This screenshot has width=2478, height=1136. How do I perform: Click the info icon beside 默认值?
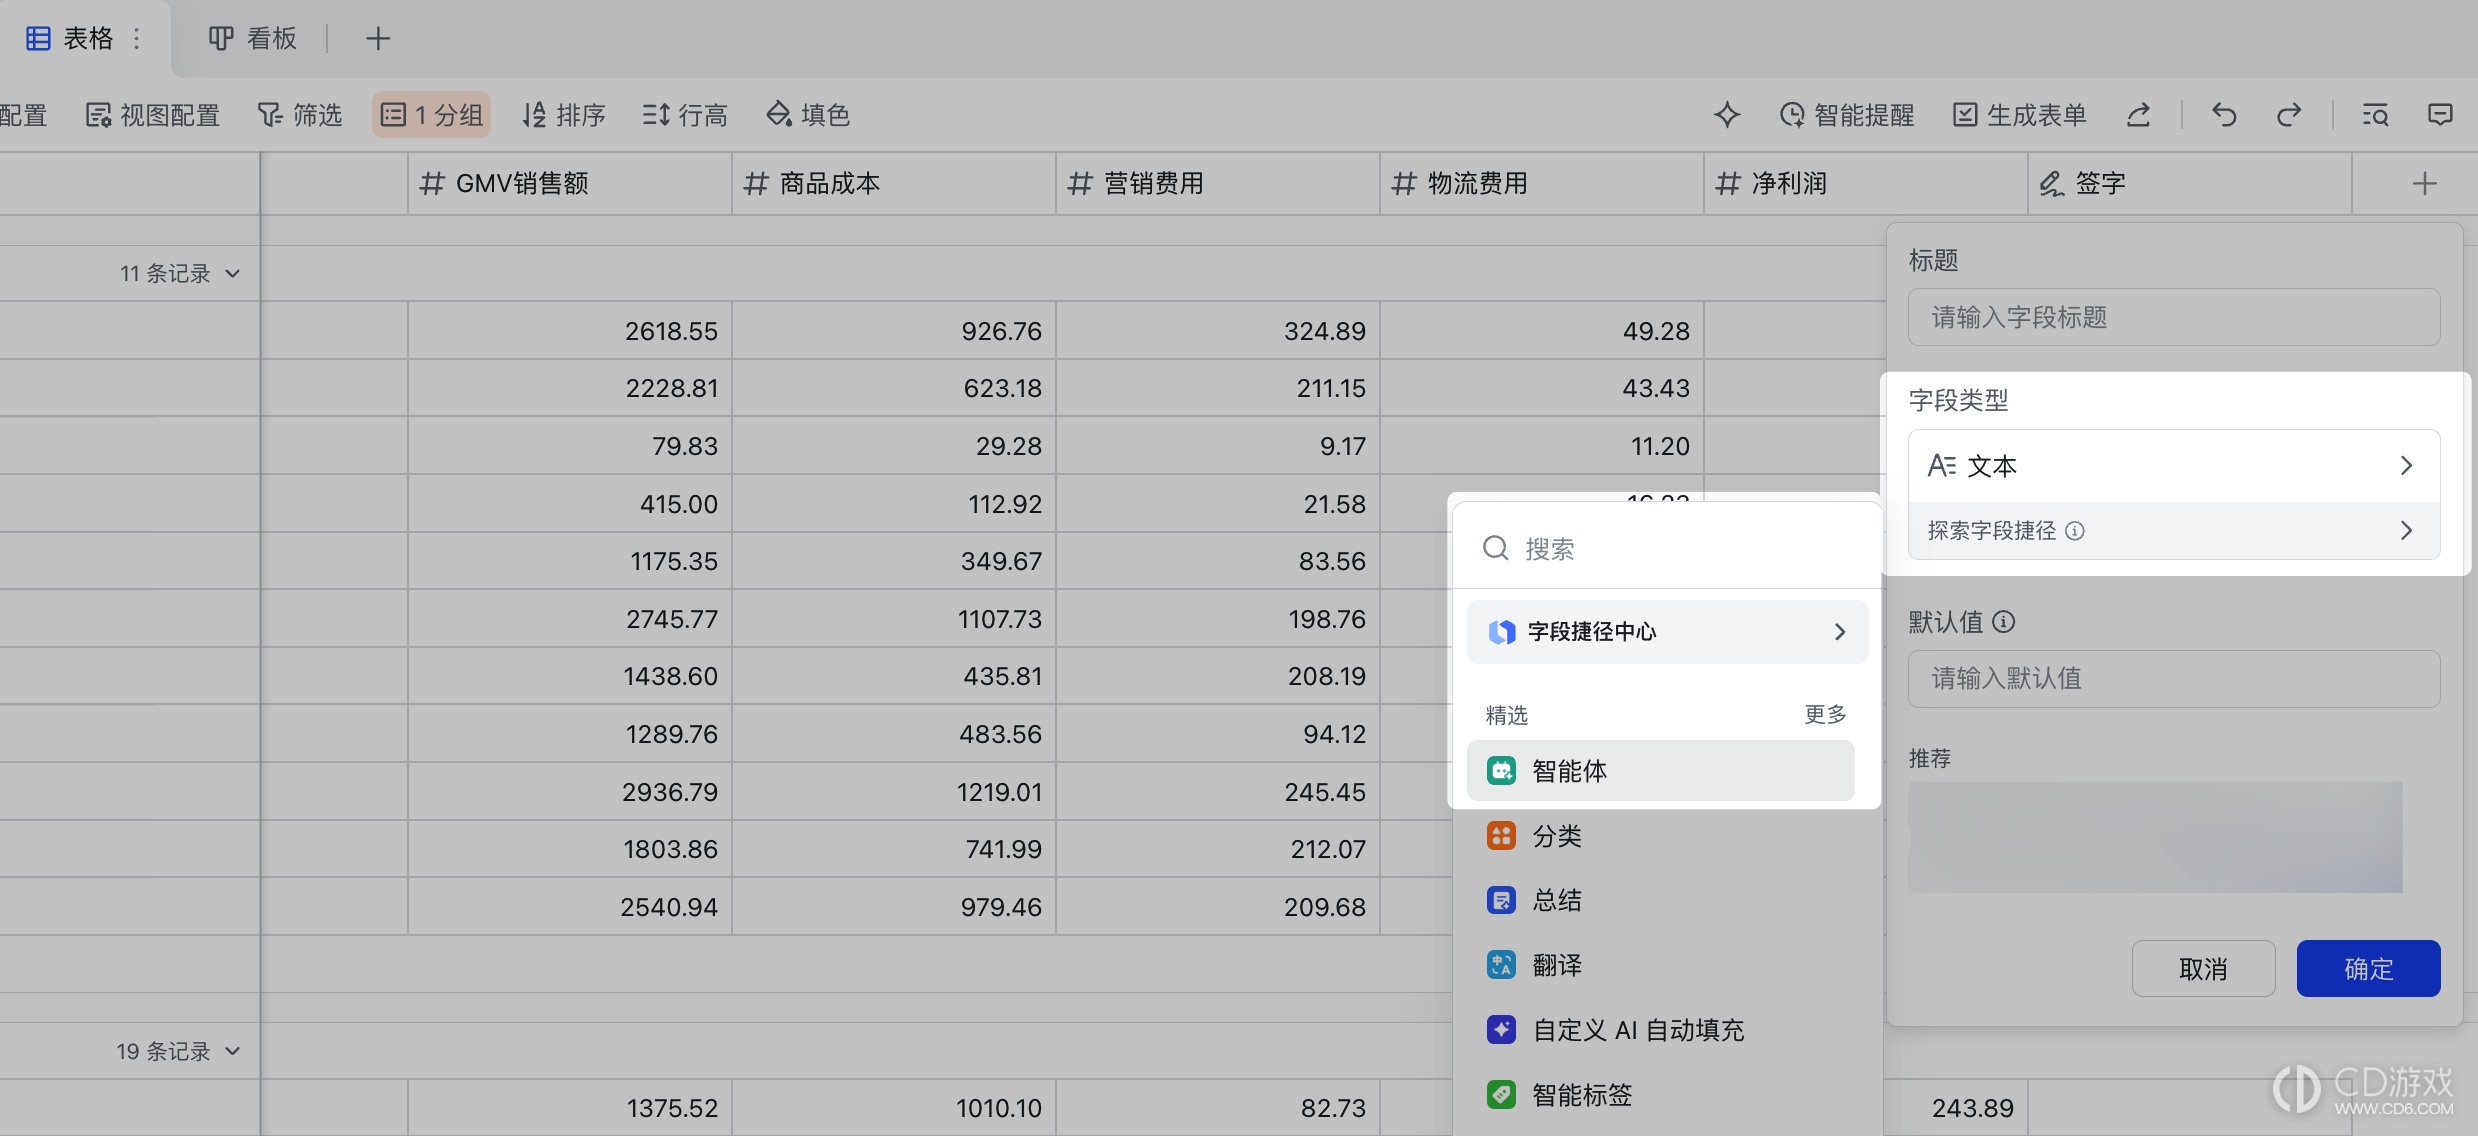click(x=2003, y=622)
